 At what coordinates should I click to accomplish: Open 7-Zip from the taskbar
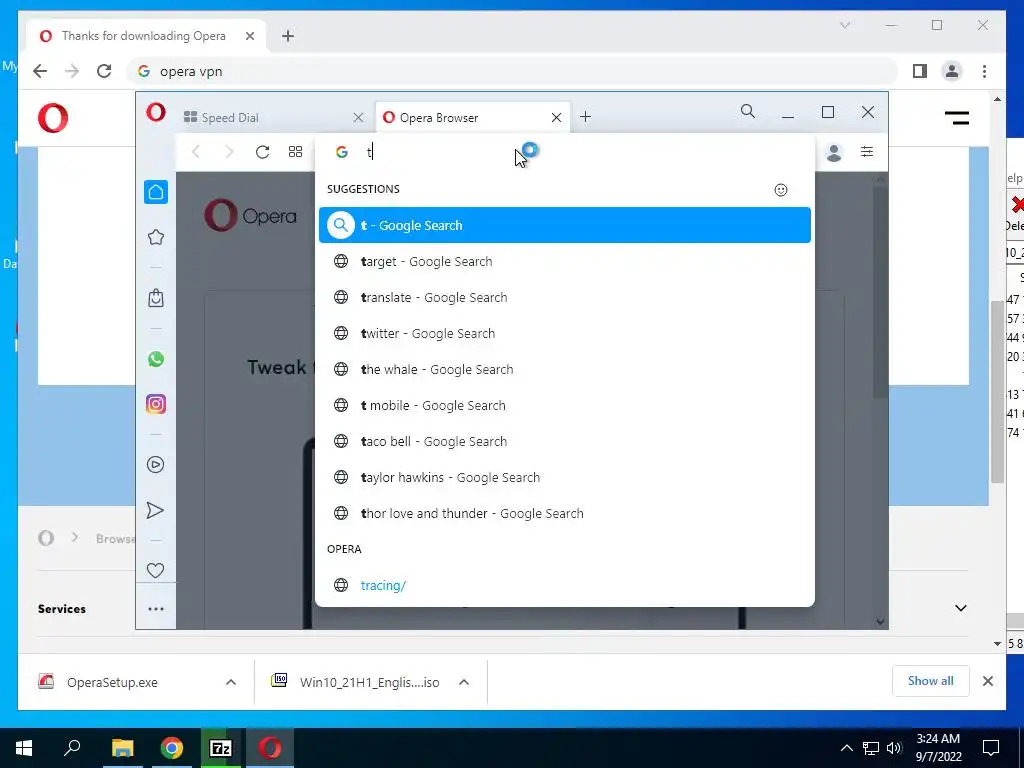pyautogui.click(x=221, y=748)
